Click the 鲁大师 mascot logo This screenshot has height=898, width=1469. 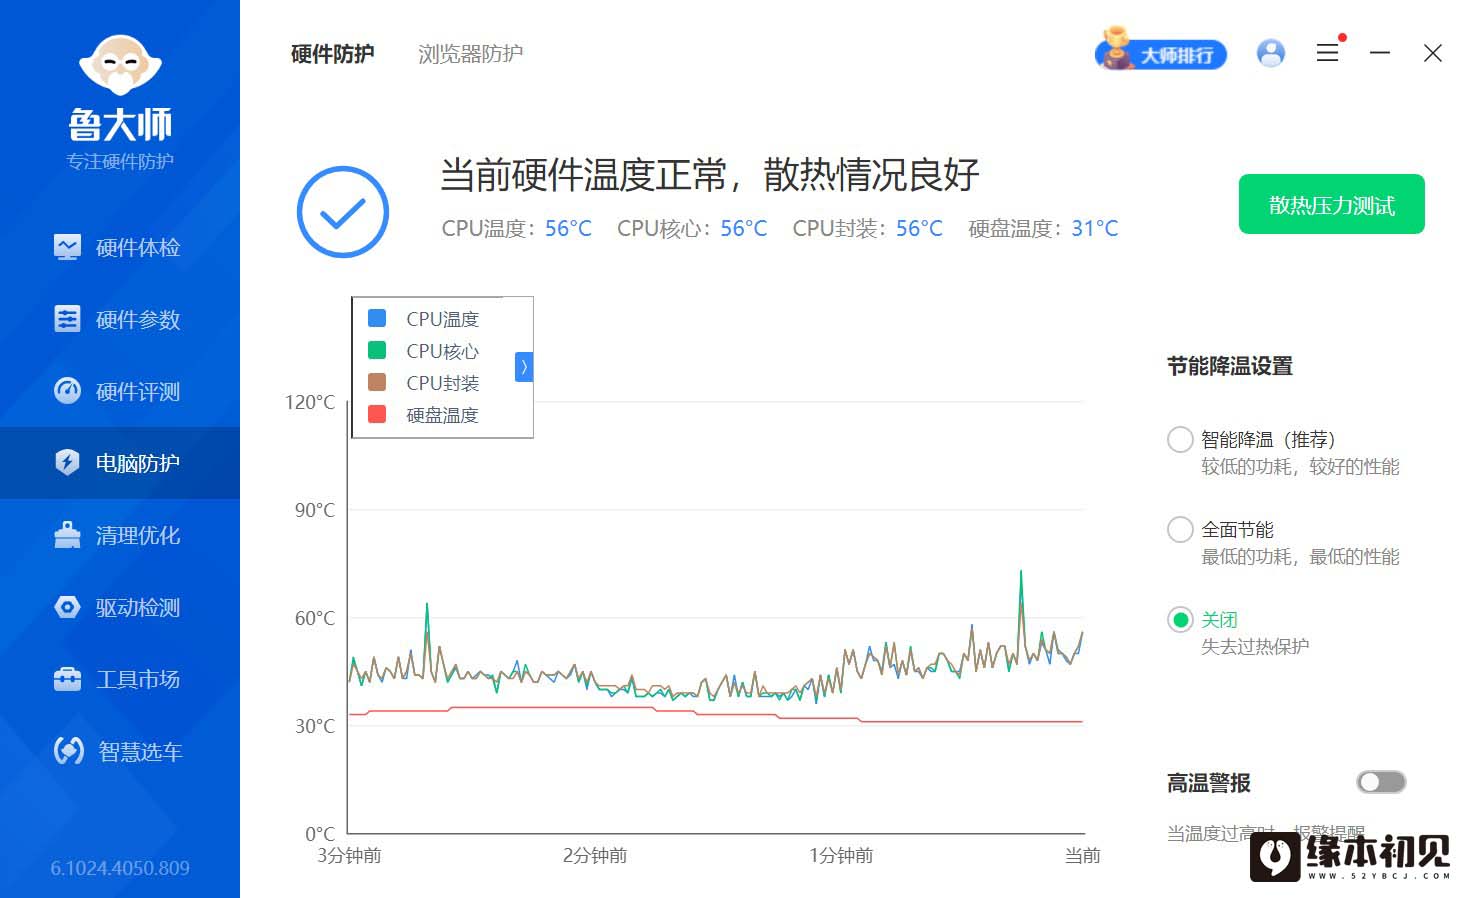tap(120, 66)
